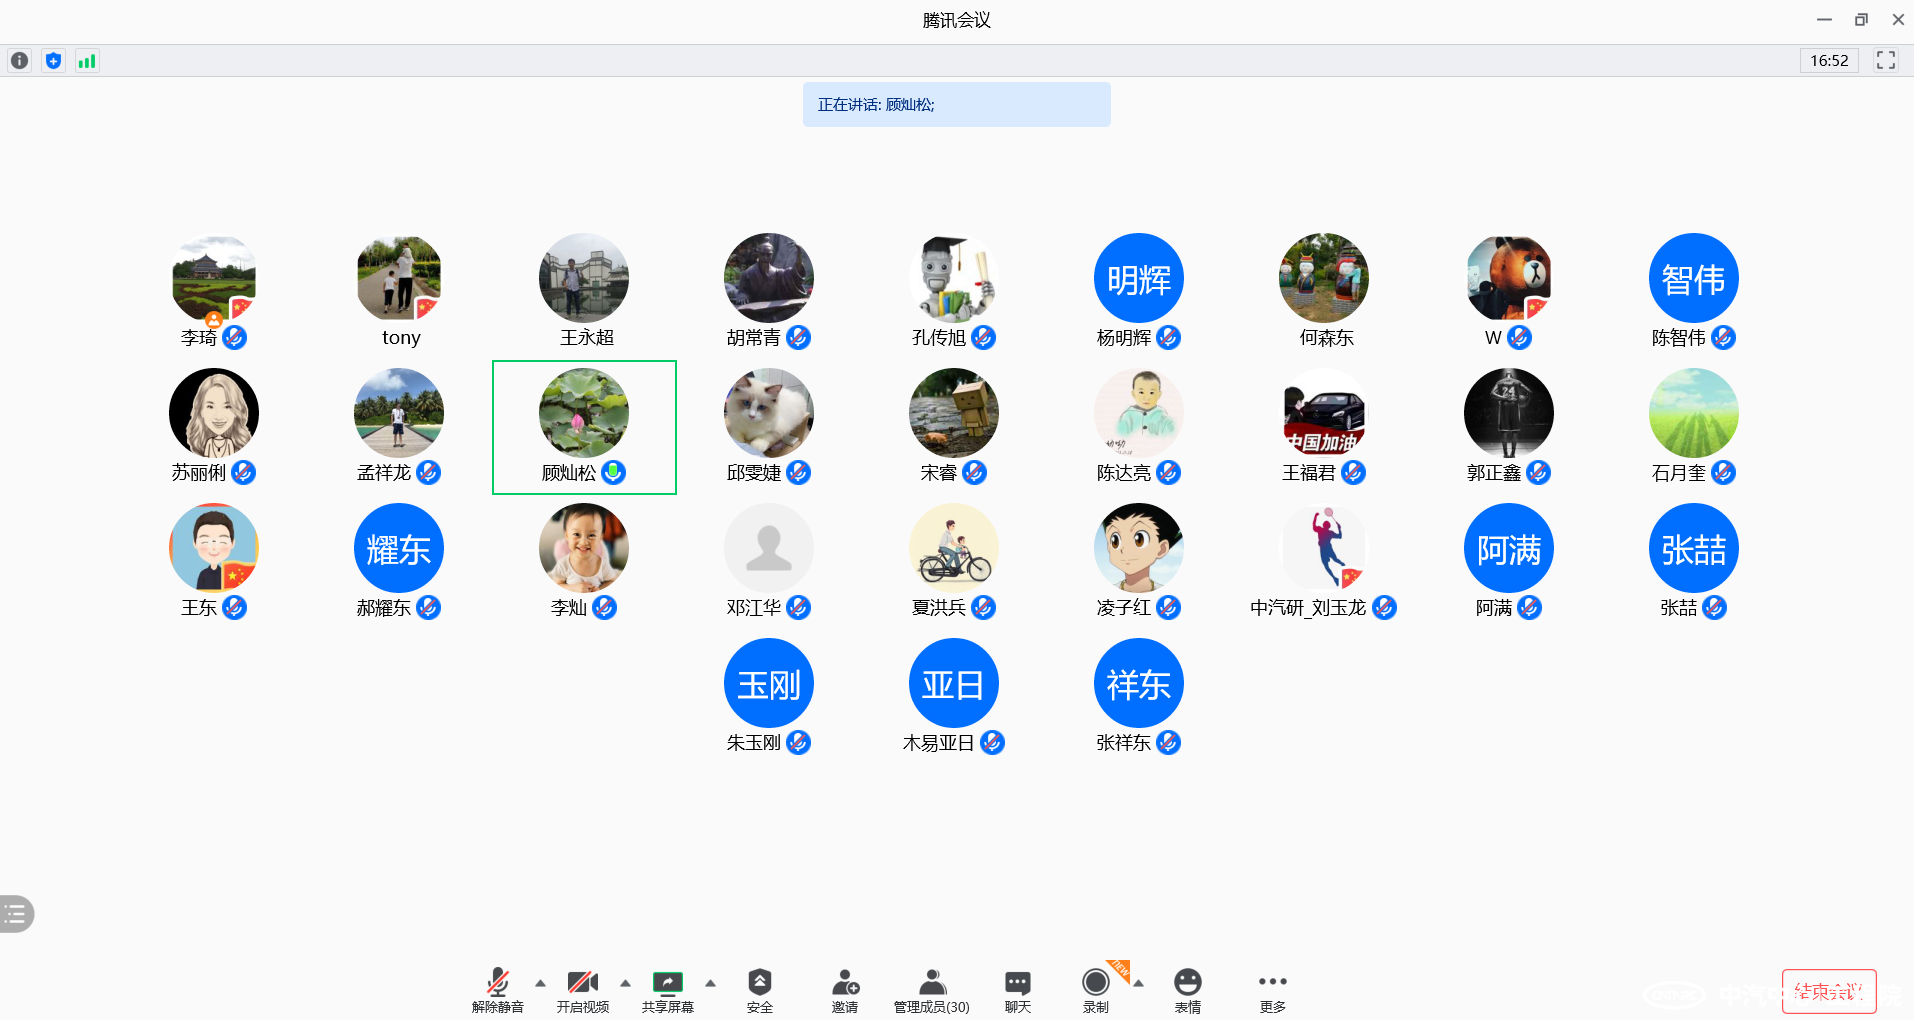Enter full screen mode

1885,61
